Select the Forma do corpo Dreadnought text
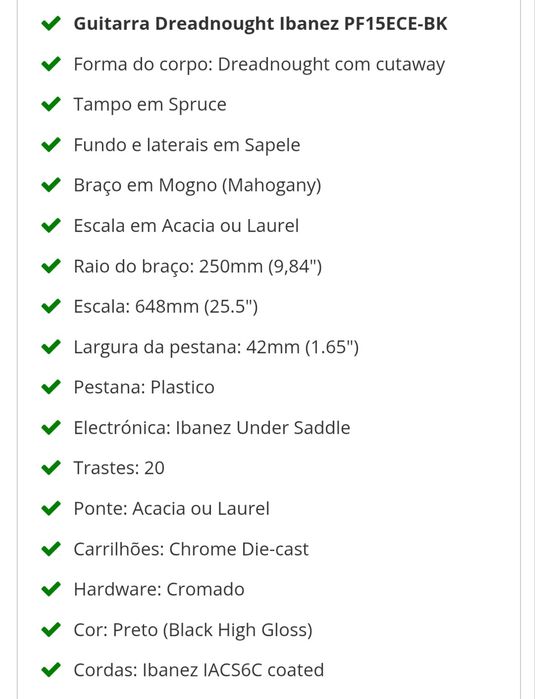535x699 pixels. point(259,65)
